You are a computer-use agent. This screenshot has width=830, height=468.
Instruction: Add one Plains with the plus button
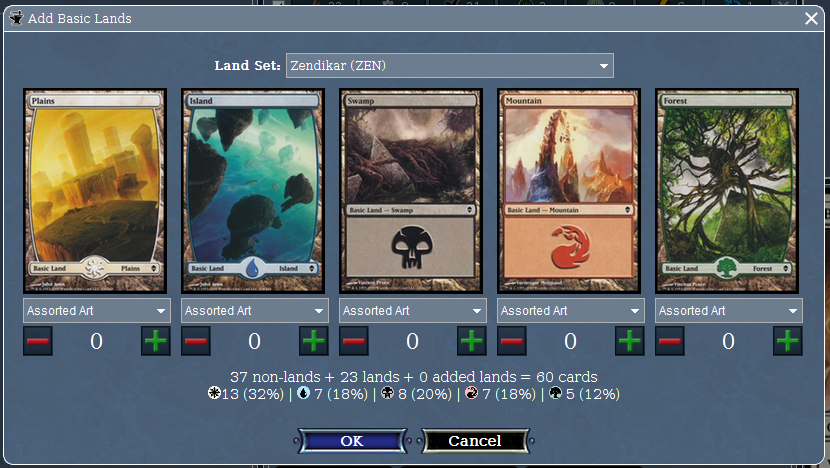pos(156,341)
